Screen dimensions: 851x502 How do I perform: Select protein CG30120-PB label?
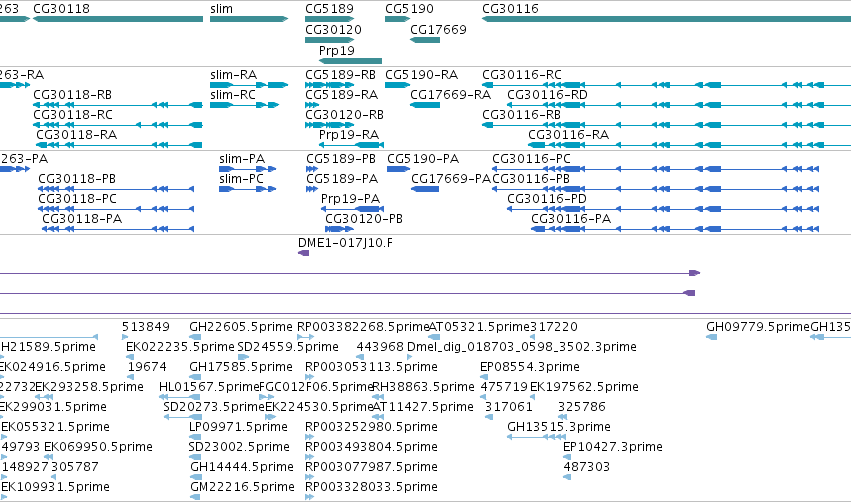(x=364, y=219)
